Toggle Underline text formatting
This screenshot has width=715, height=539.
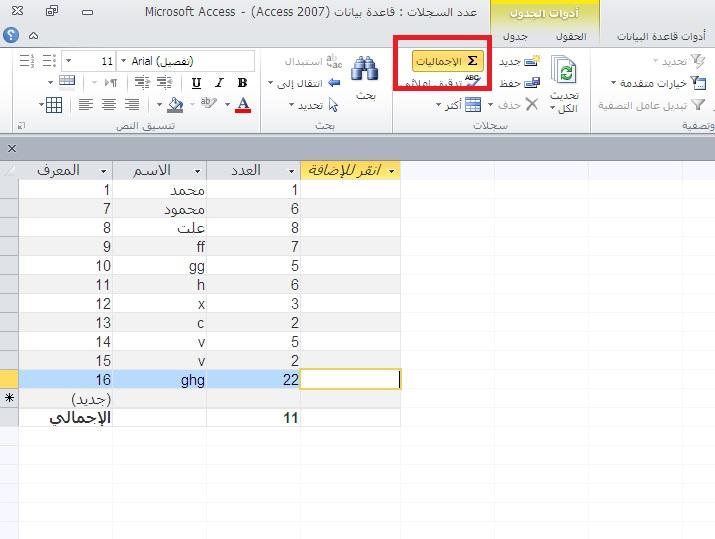pyautogui.click(x=195, y=83)
